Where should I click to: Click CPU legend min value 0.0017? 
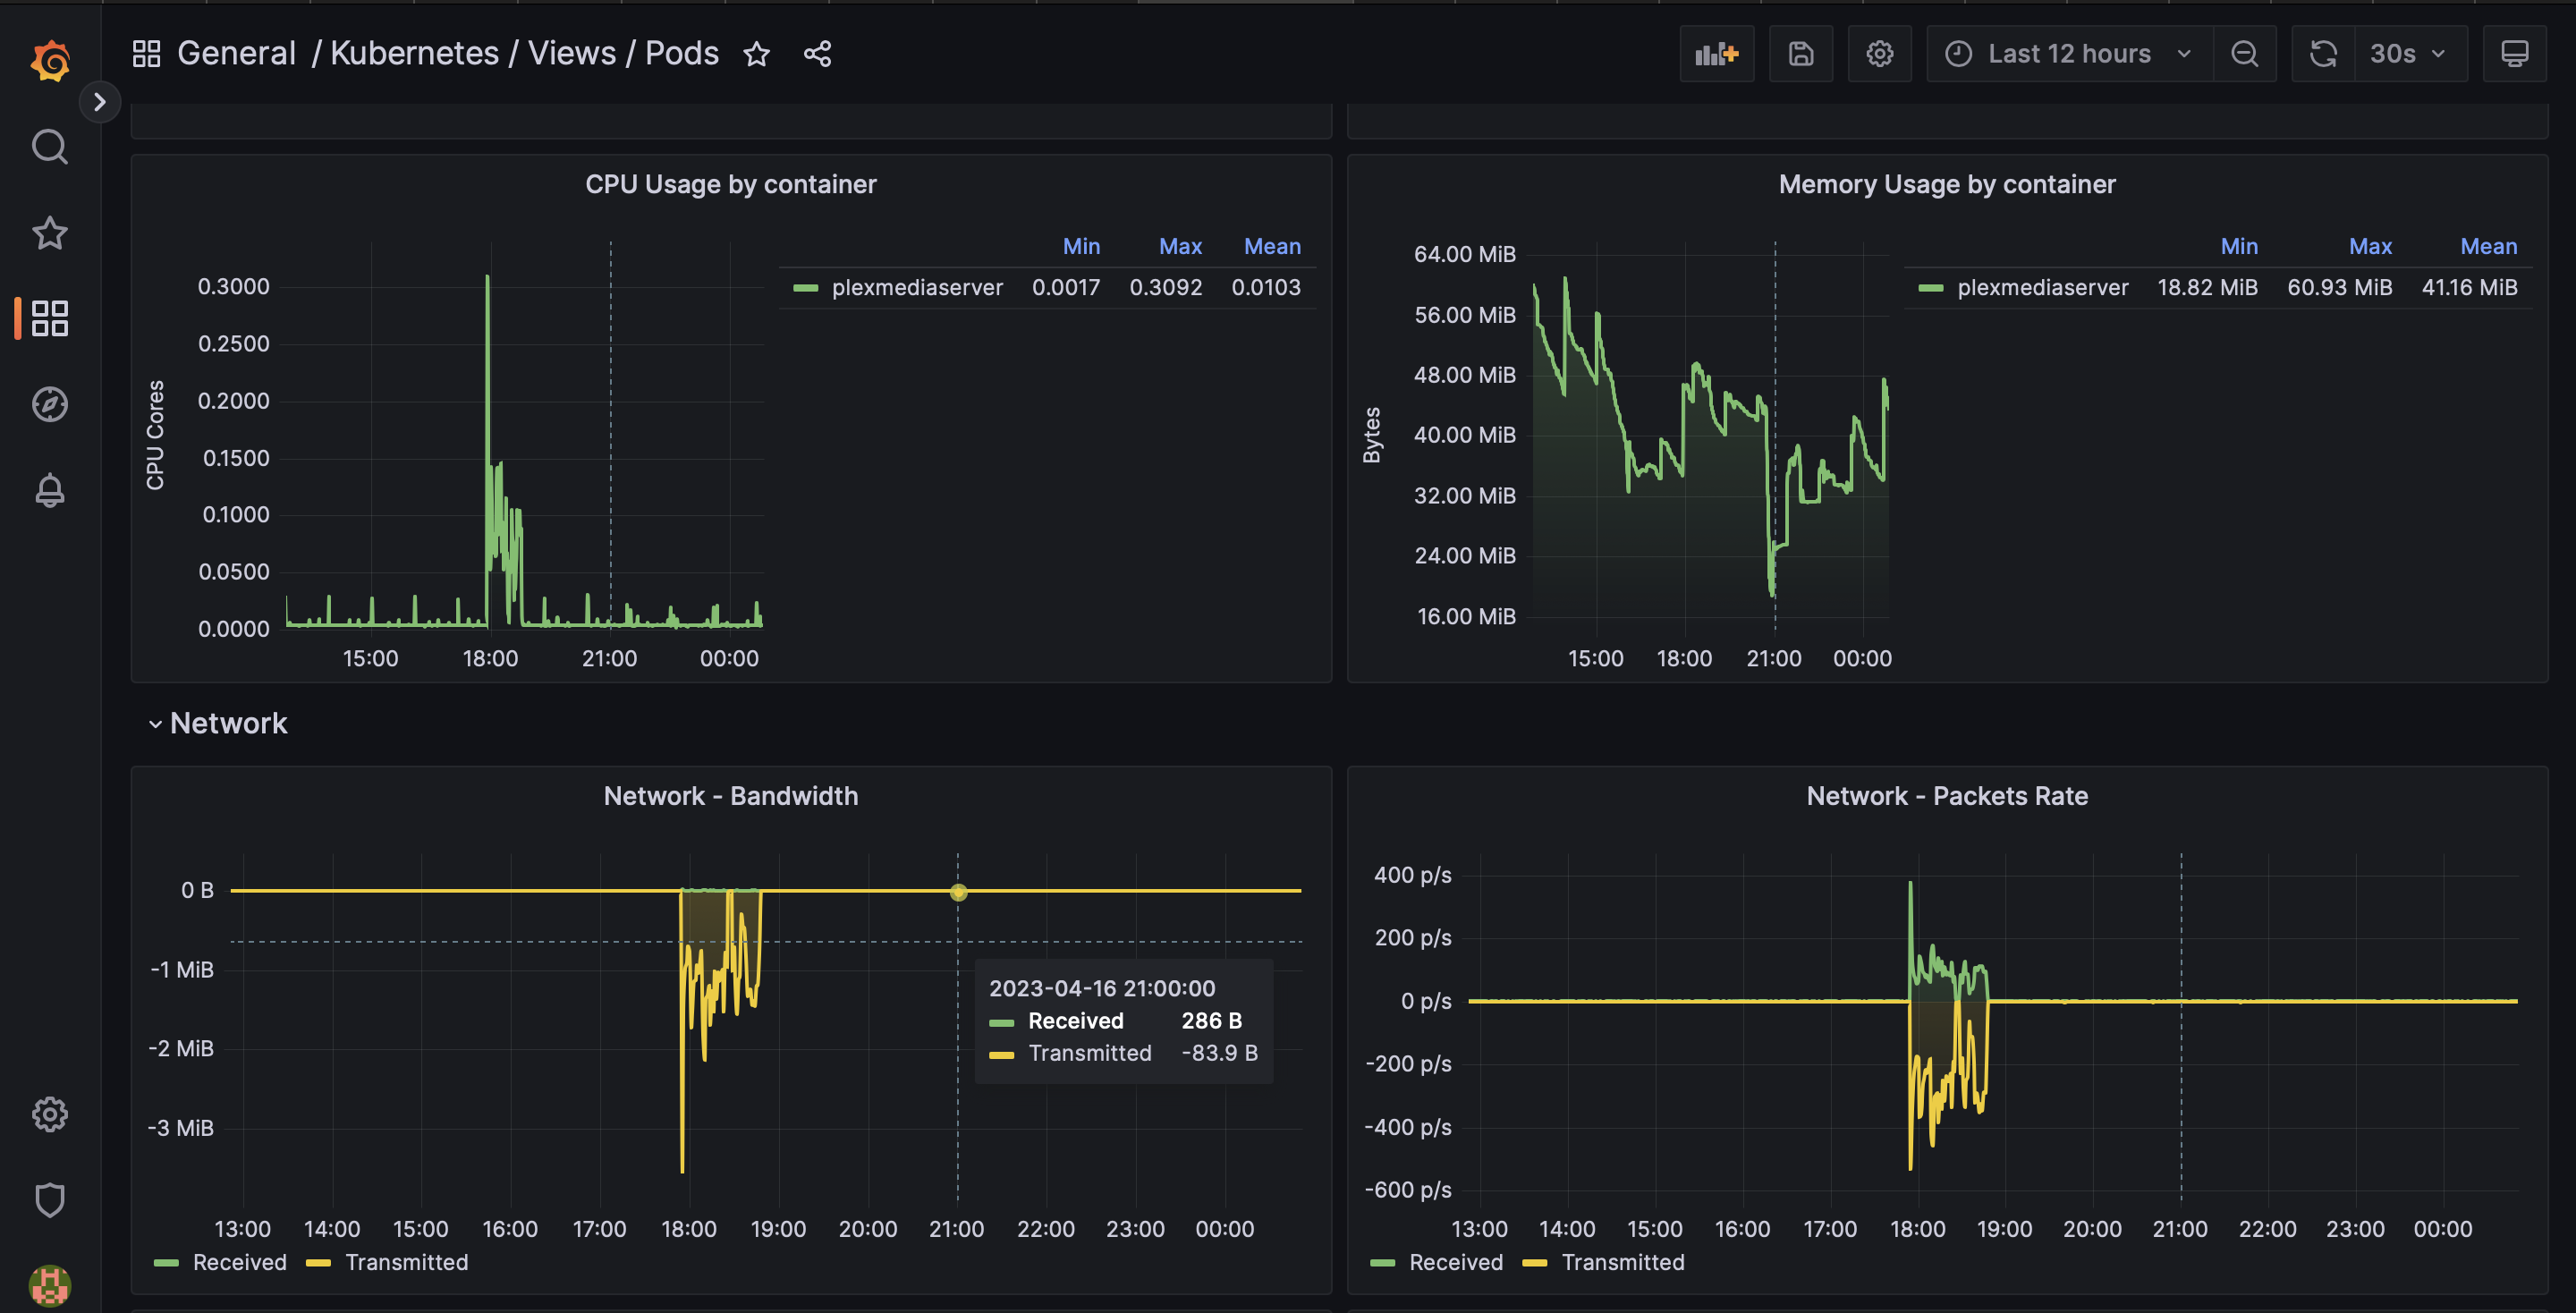coord(1066,288)
